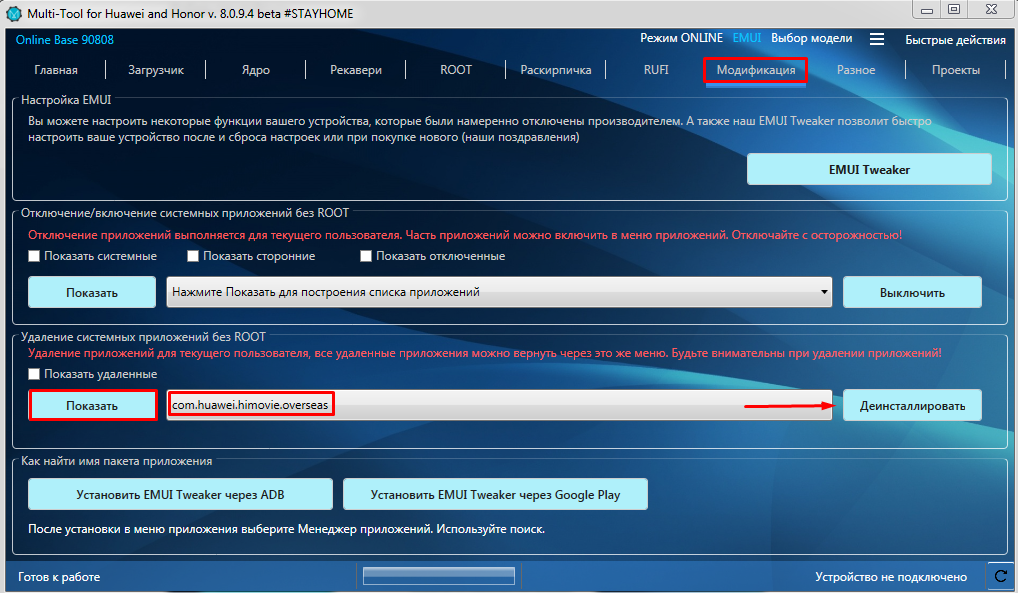Open the hamburger menu icon
The image size is (1018, 593).
[x=876, y=40]
